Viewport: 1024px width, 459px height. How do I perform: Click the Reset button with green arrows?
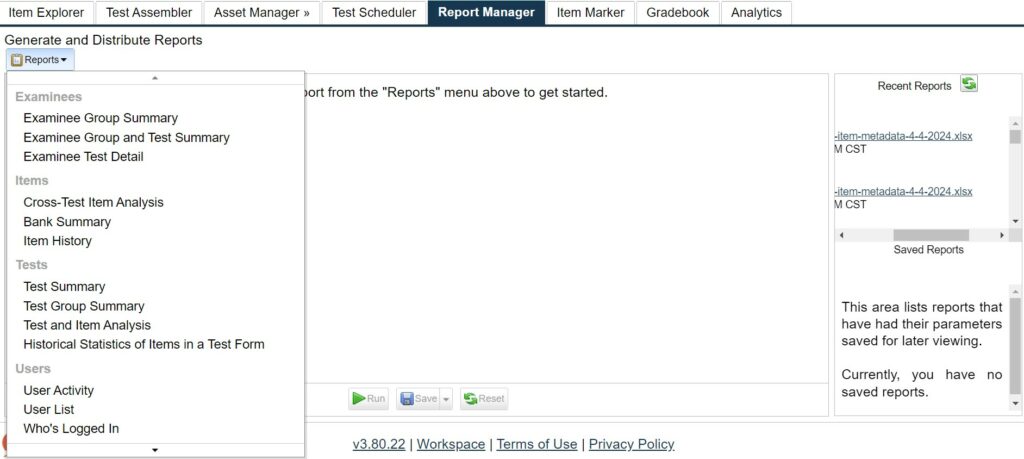[x=484, y=398]
